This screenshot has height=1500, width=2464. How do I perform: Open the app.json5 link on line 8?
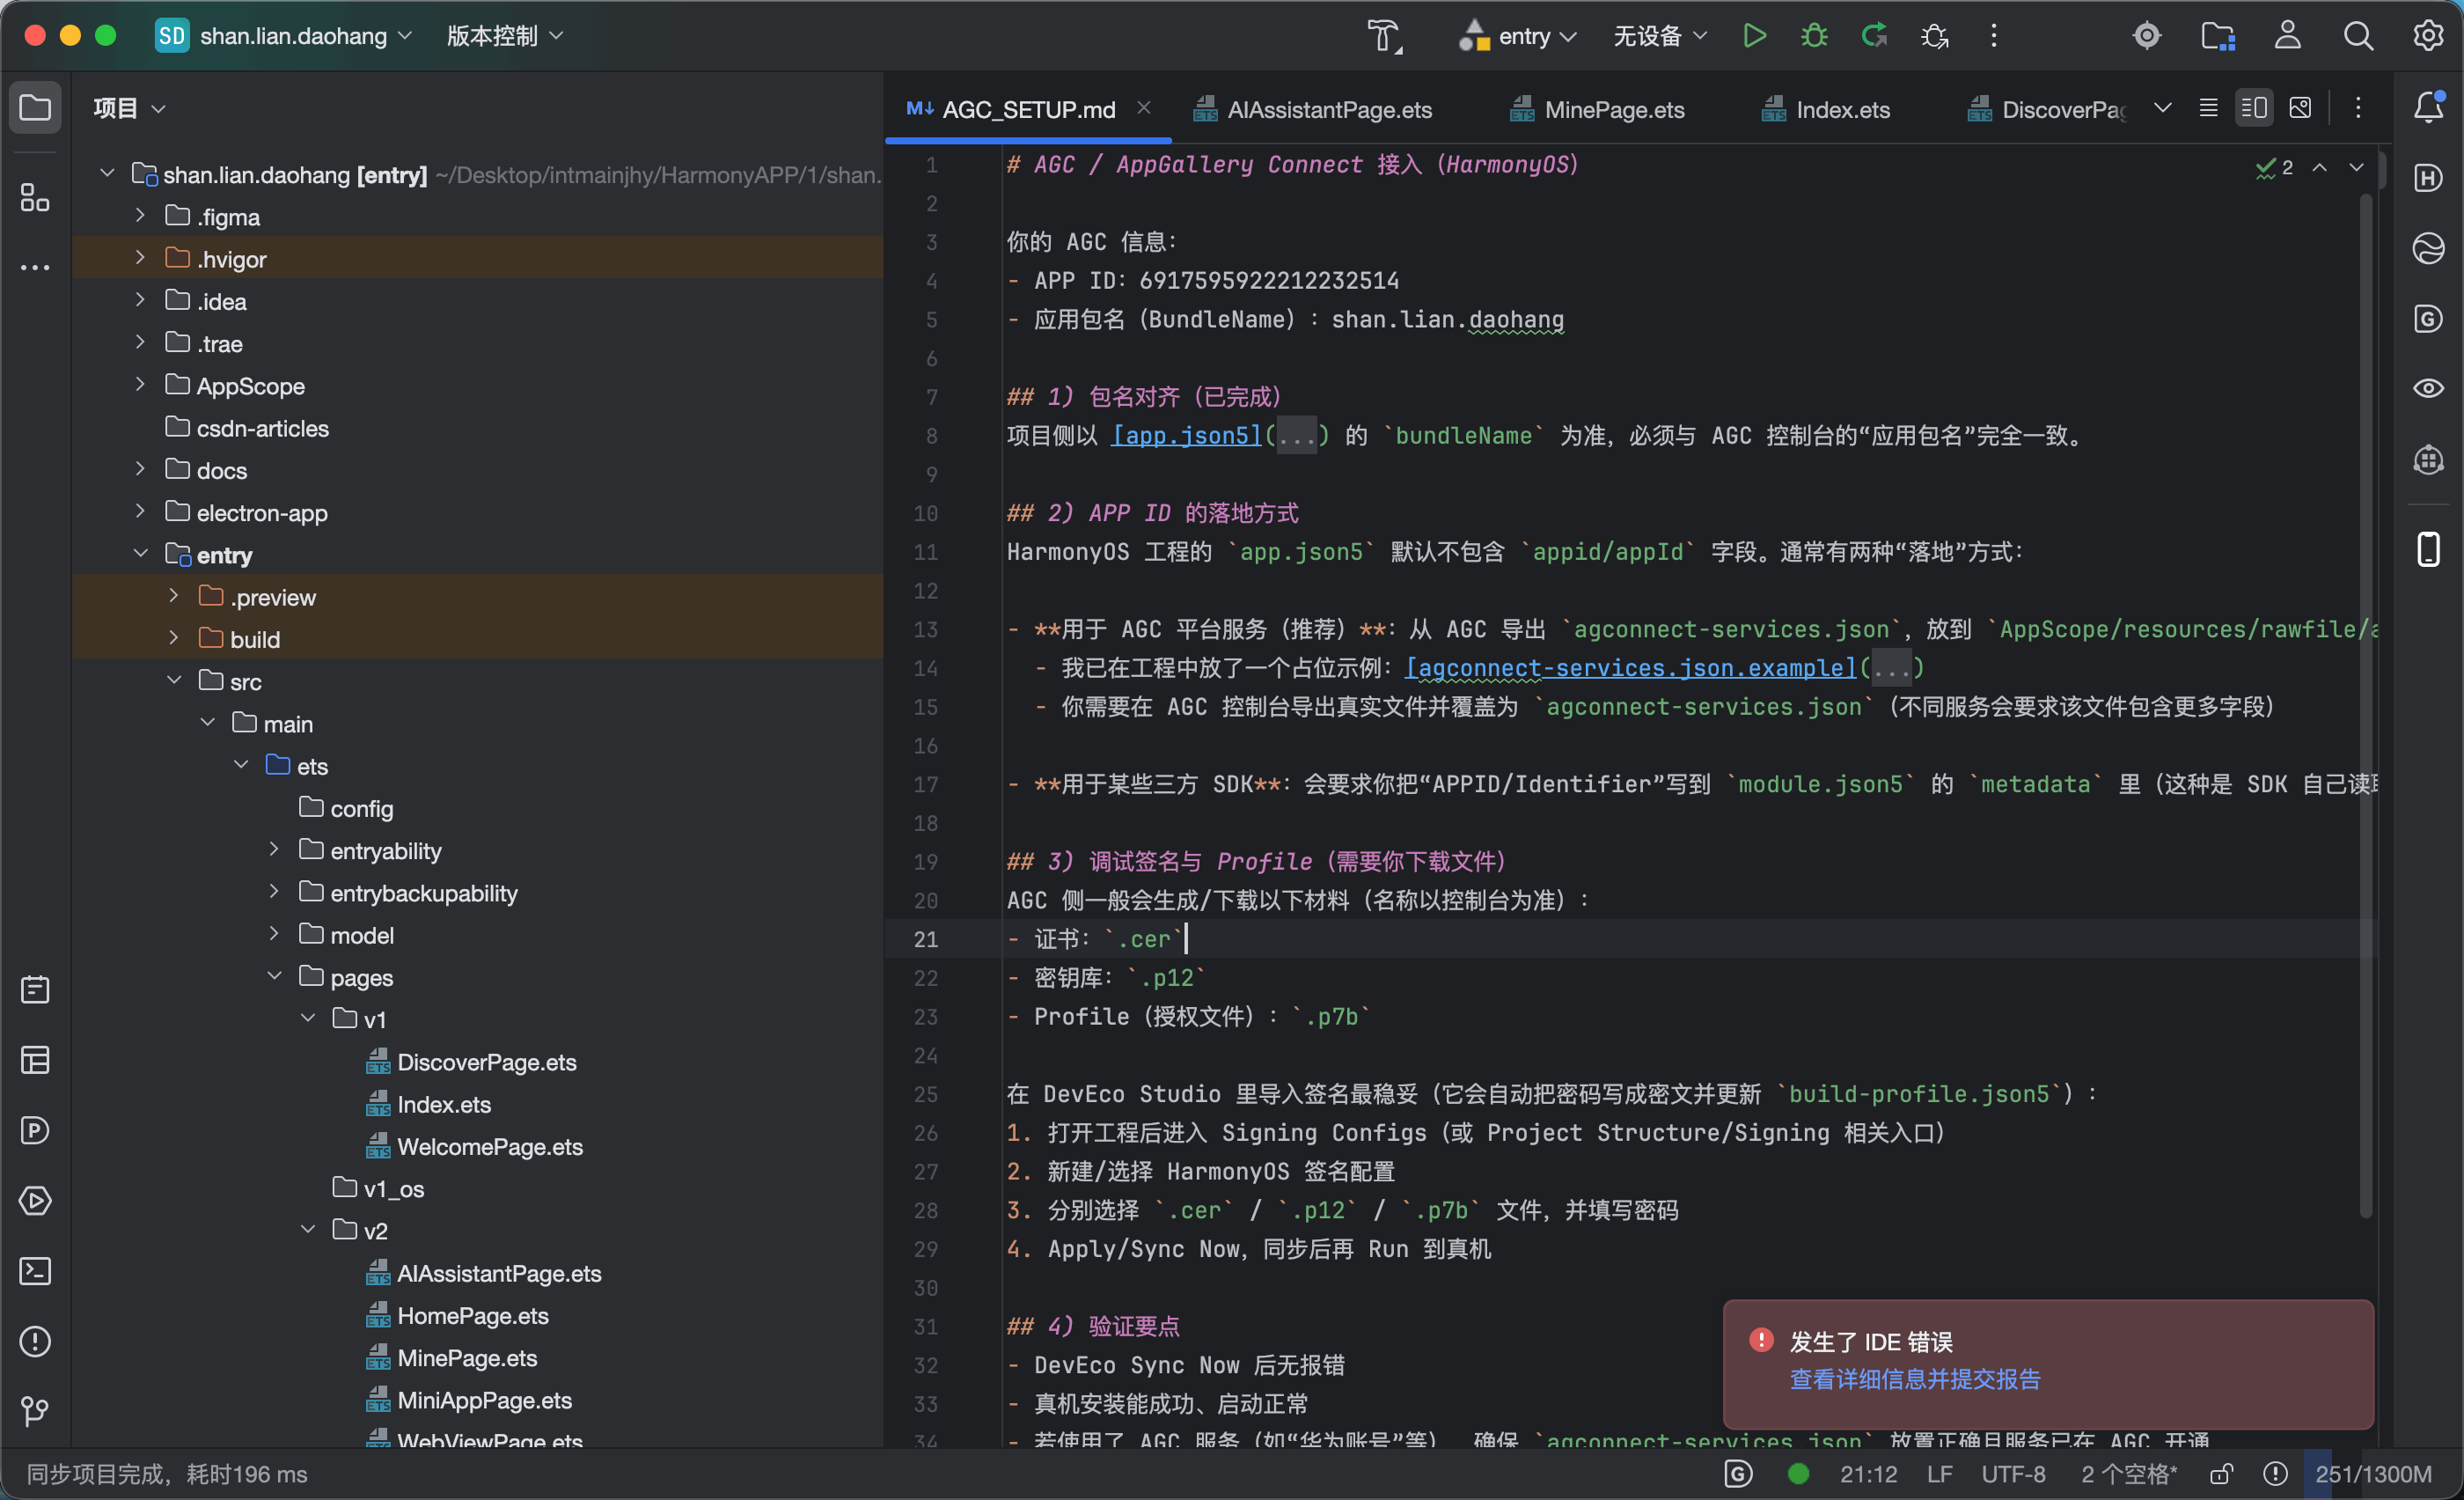click(1187, 436)
